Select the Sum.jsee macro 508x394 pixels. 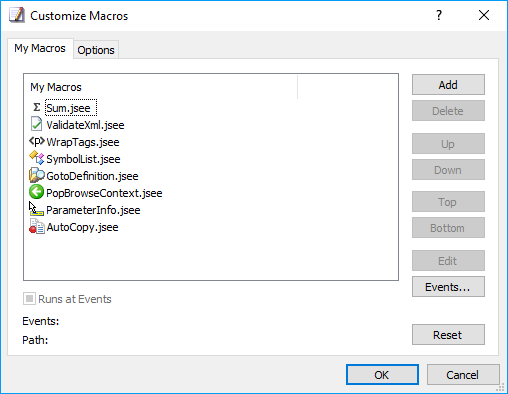tap(69, 108)
